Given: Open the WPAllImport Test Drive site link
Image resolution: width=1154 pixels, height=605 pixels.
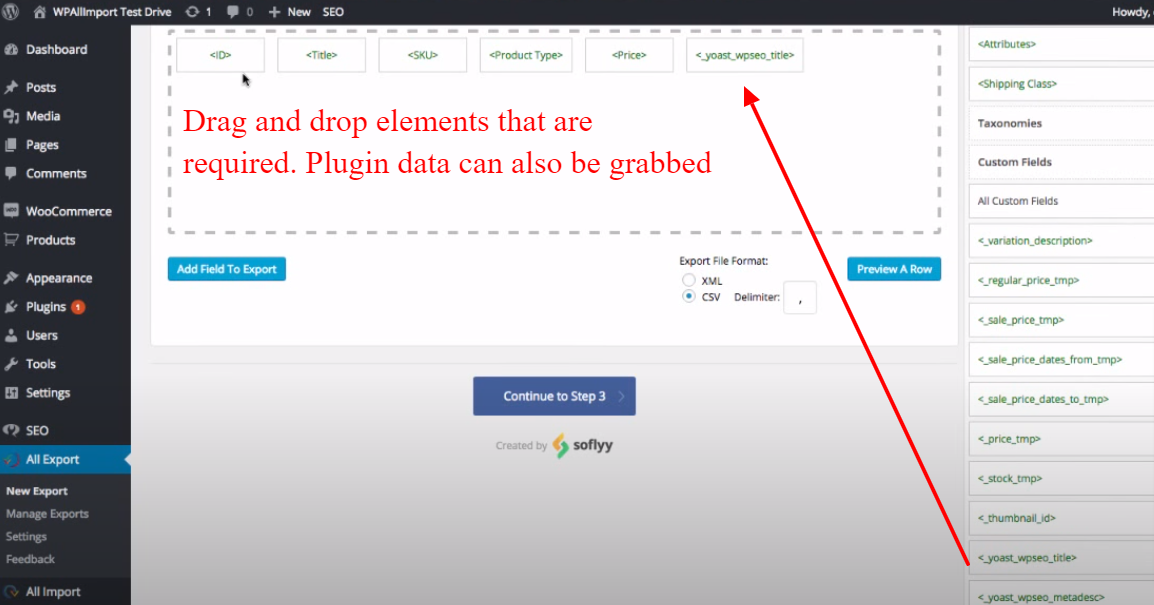Looking at the screenshot, I should 112,12.
